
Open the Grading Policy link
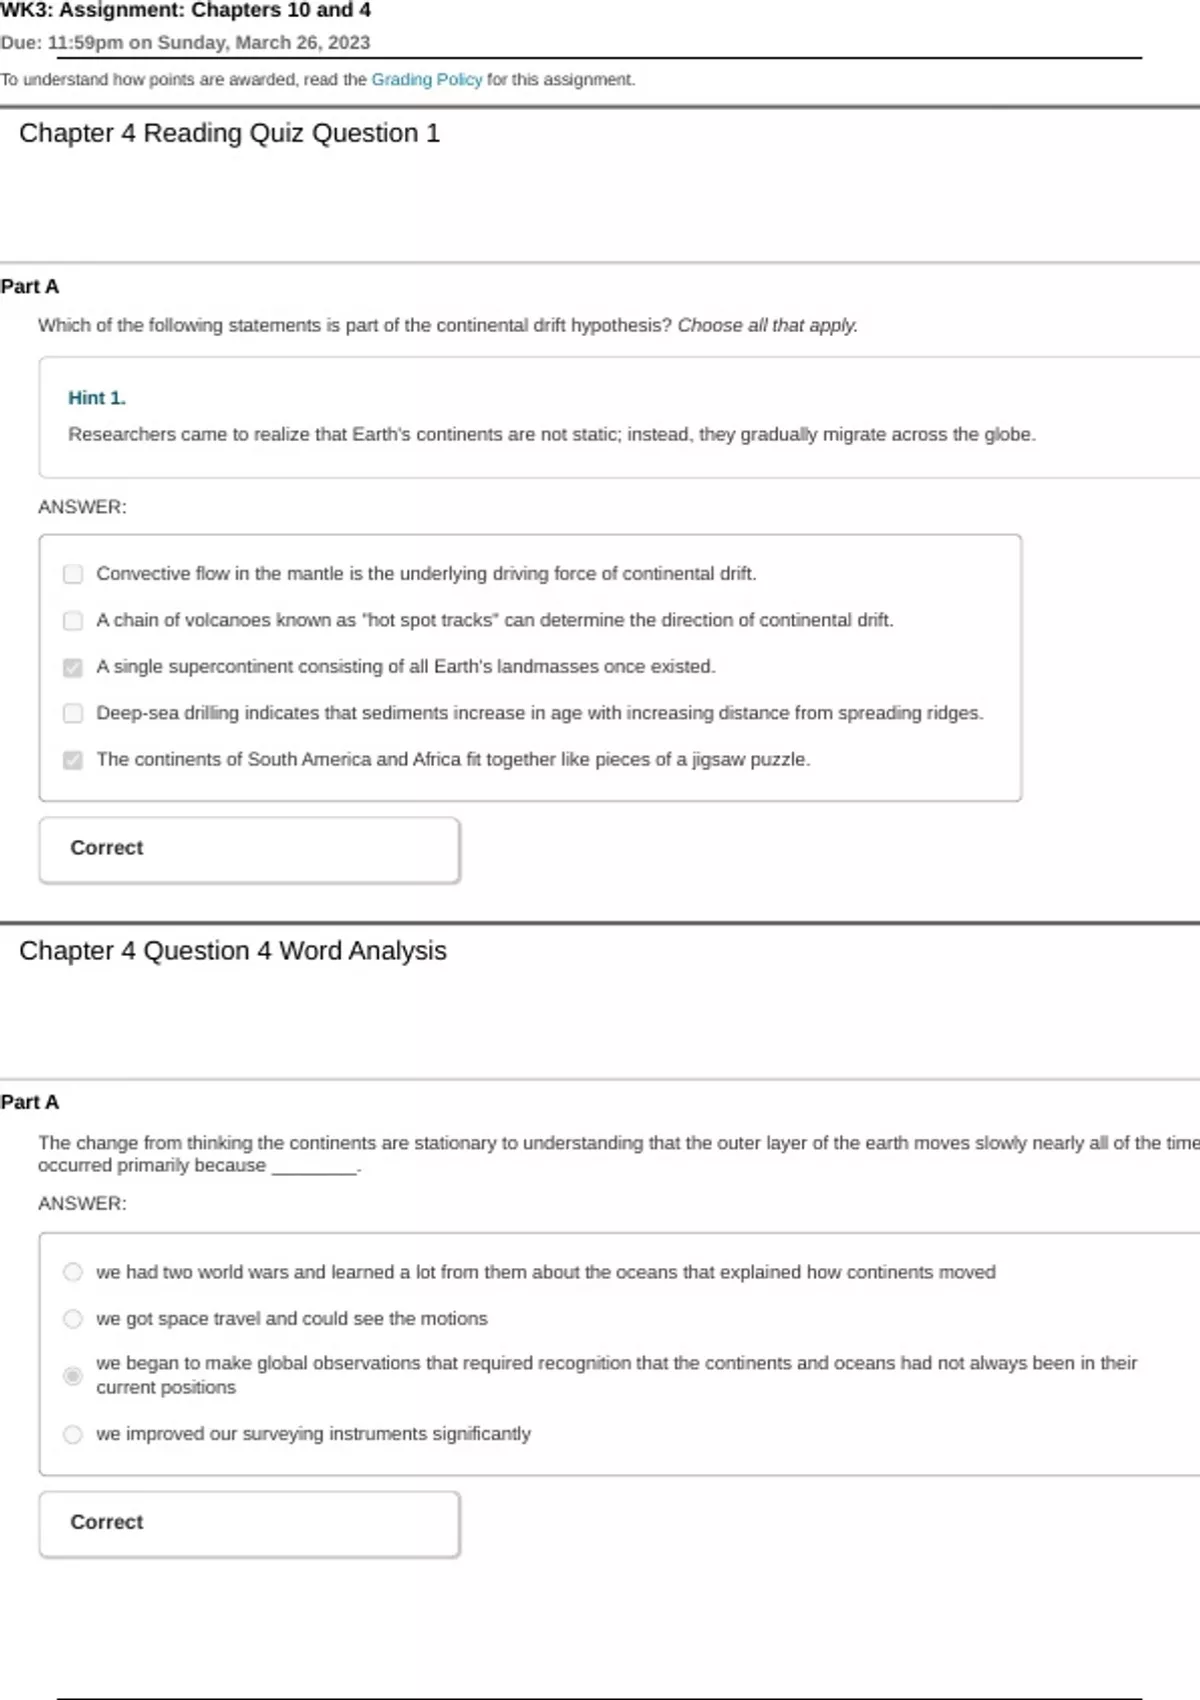(426, 80)
